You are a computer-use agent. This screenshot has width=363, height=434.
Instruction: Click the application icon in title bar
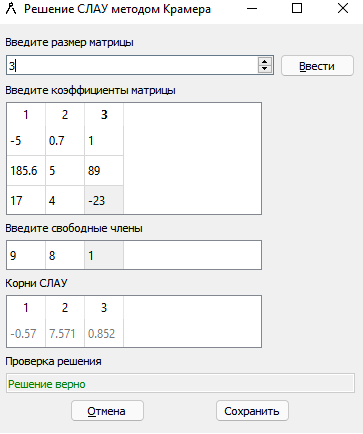tap(11, 9)
